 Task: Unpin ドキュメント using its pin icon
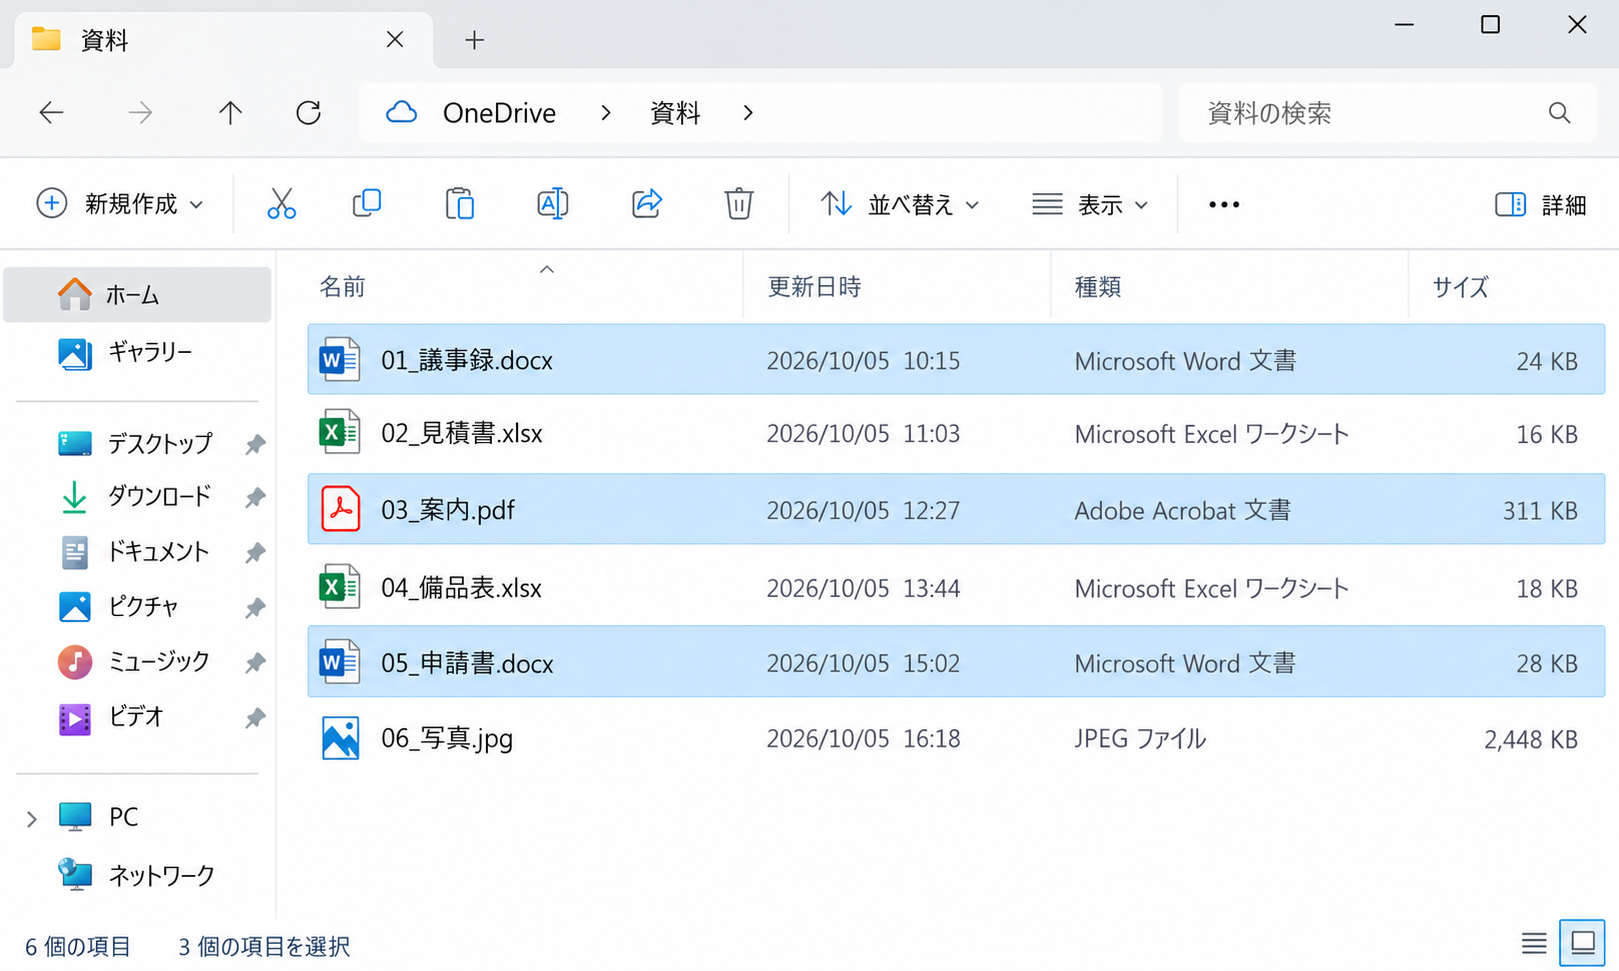tap(255, 552)
